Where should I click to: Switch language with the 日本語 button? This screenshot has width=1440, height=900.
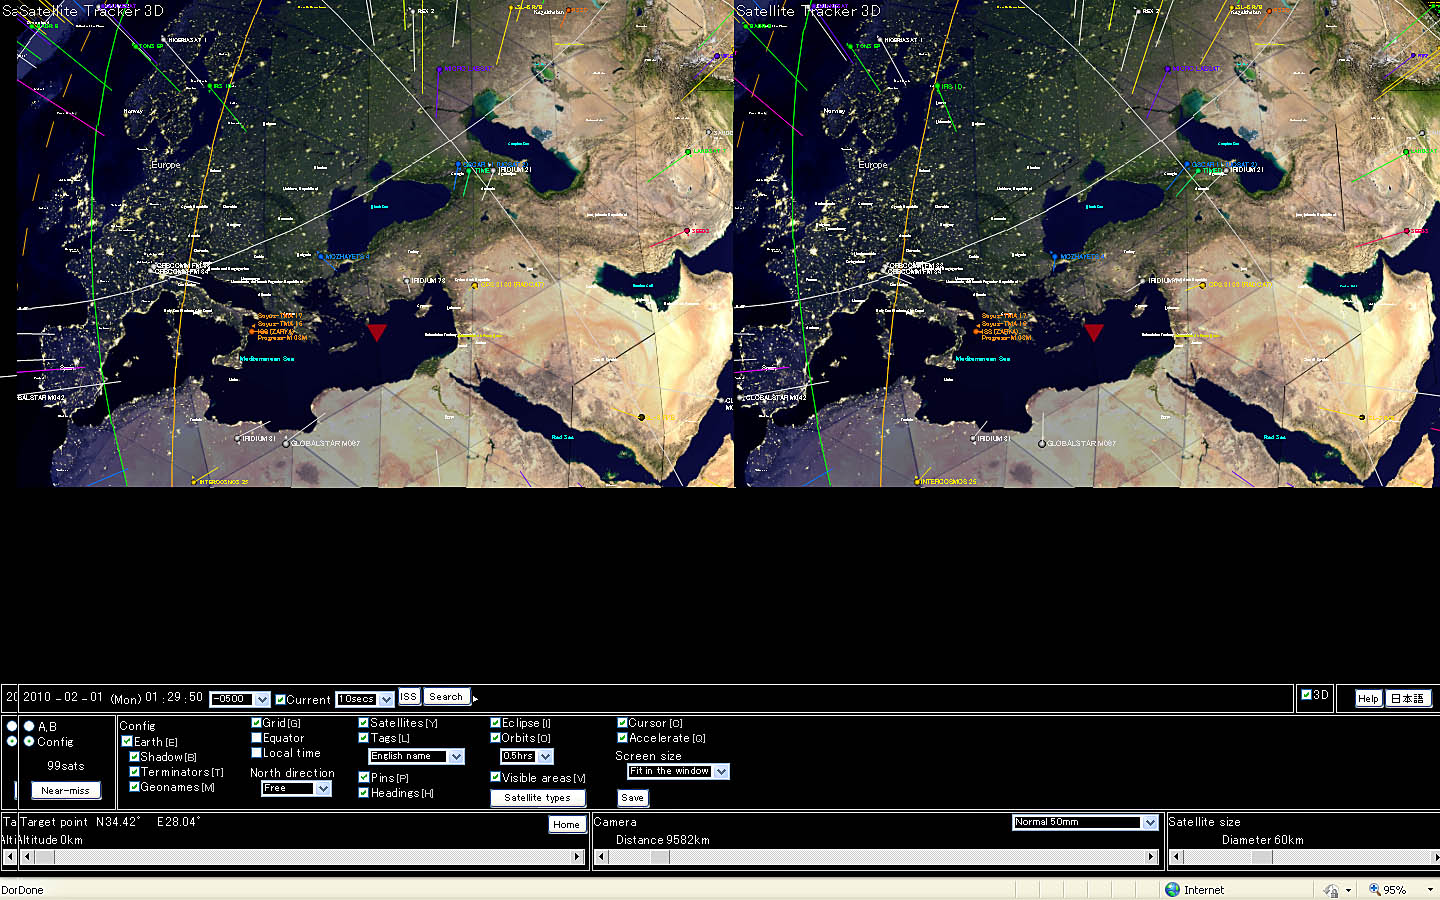tap(1408, 699)
